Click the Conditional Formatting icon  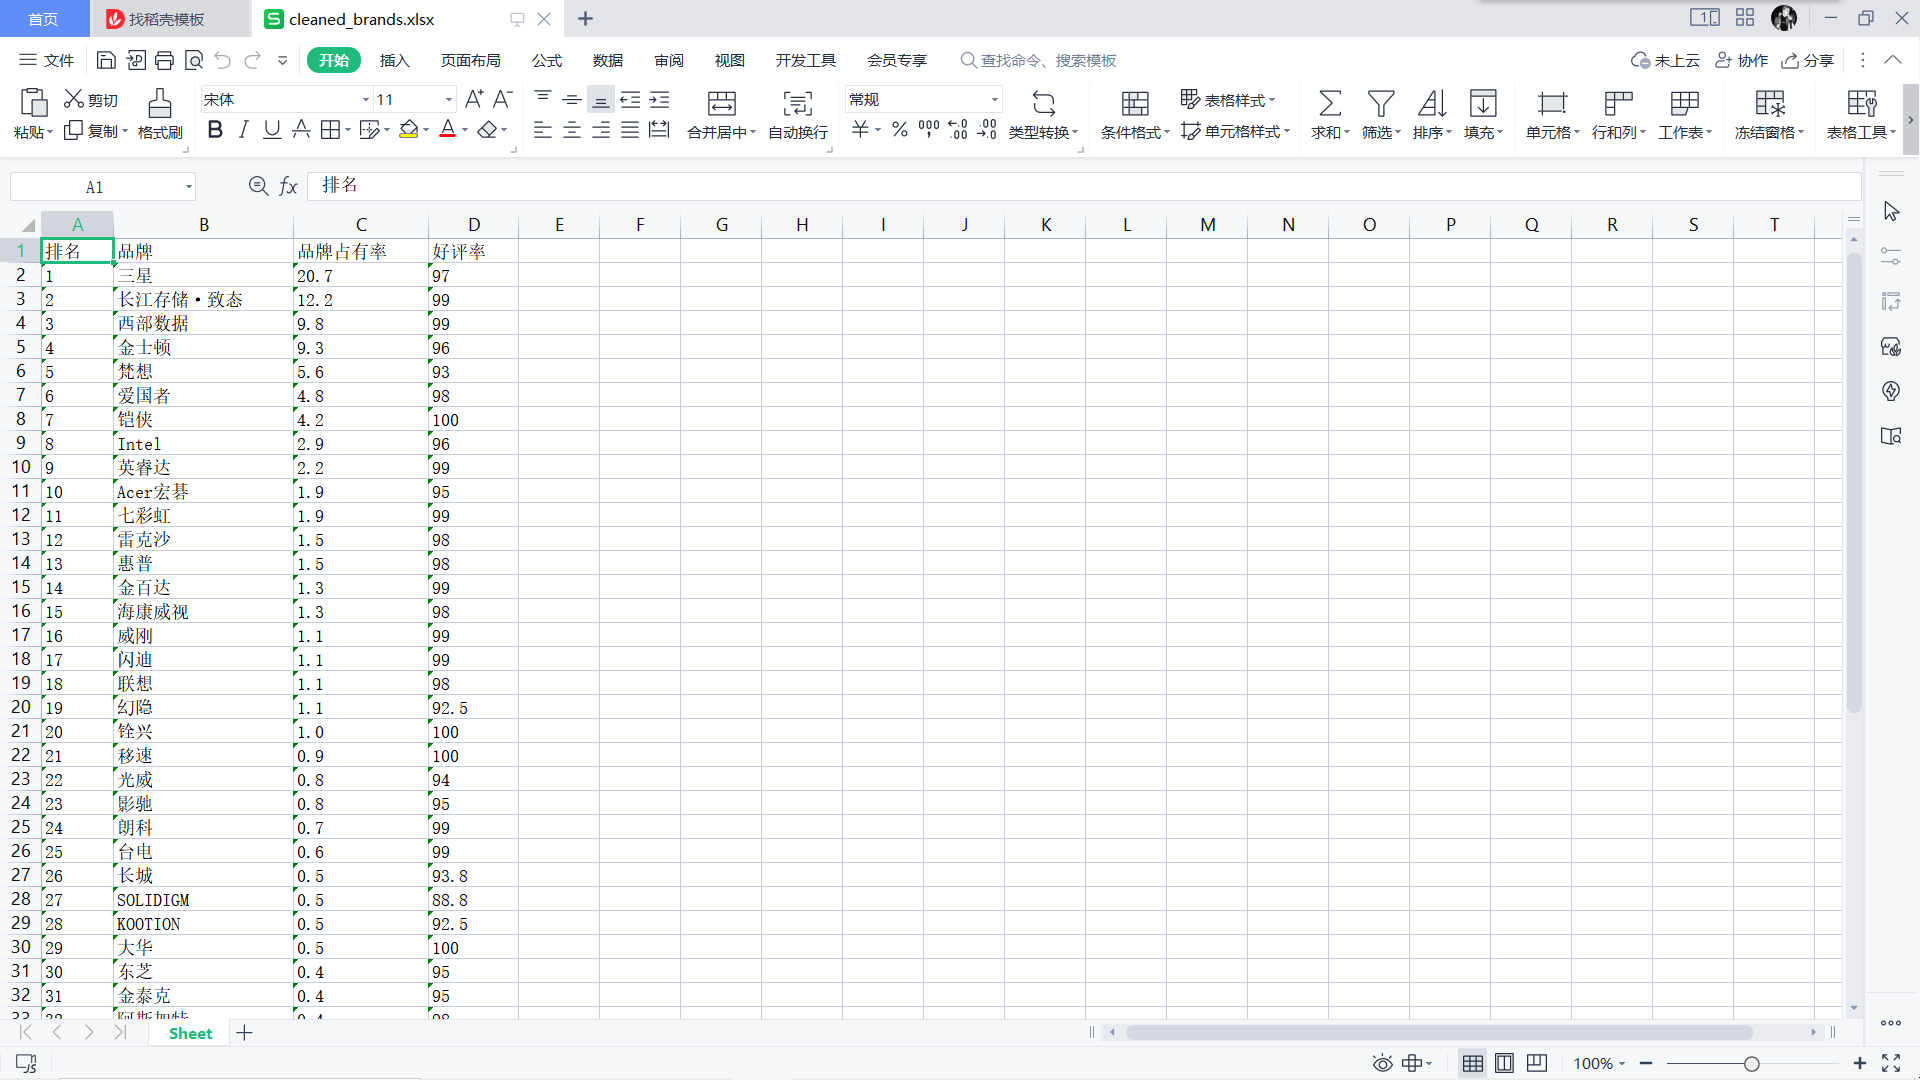pos(1134,103)
